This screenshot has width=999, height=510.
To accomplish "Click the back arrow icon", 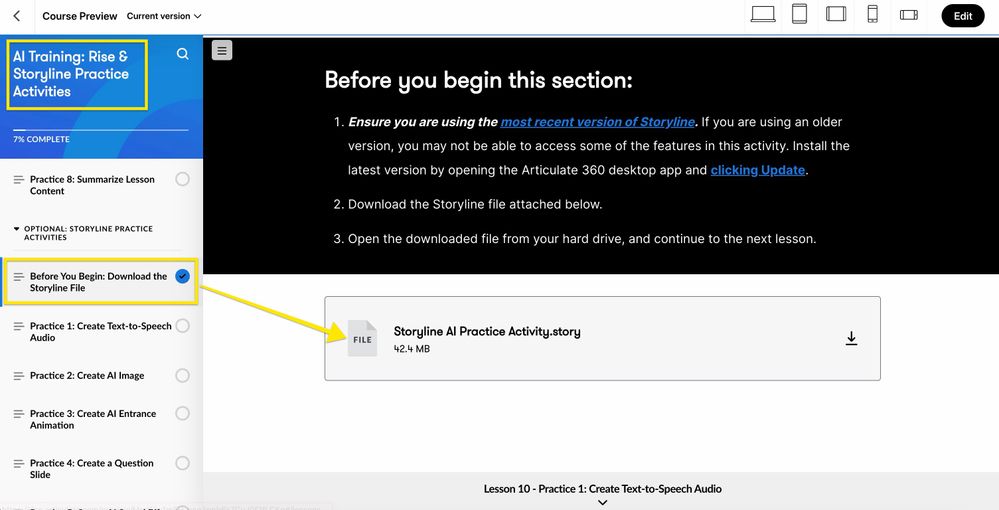I will (17, 16).
